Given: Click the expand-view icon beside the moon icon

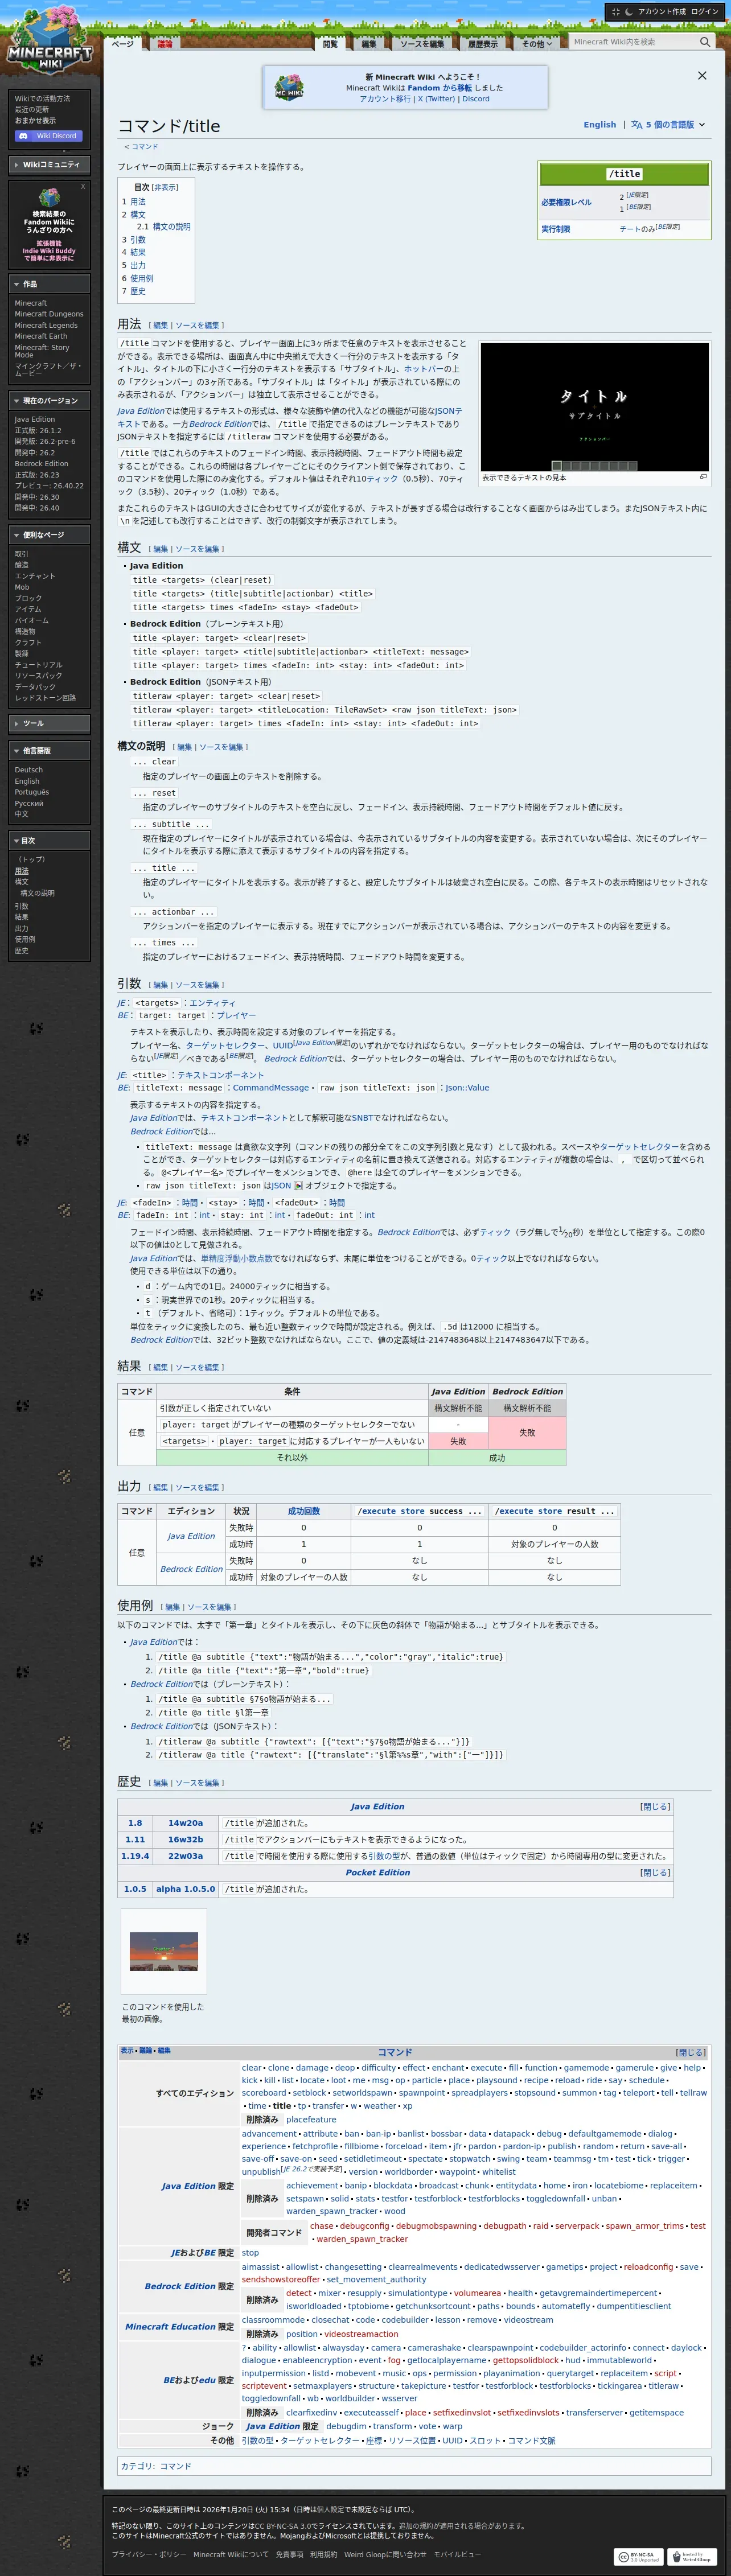Looking at the screenshot, I should (x=615, y=12).
